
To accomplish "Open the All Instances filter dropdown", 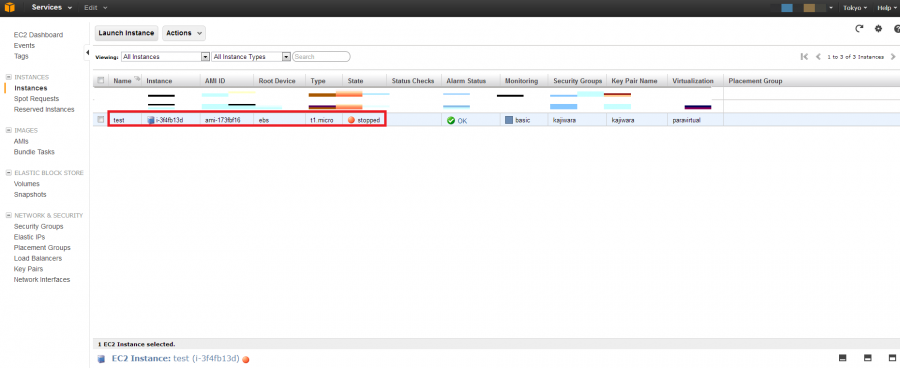I will pyautogui.click(x=165, y=57).
